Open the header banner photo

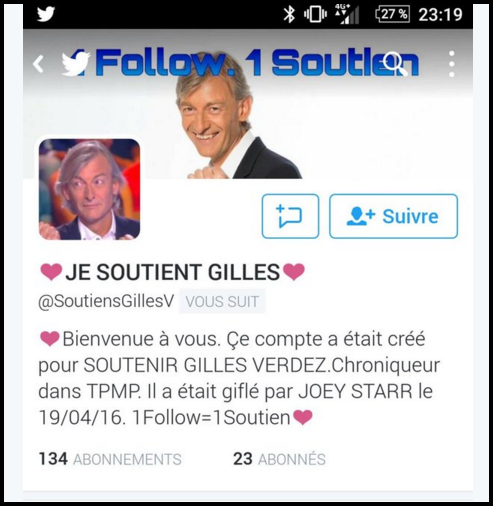coord(248,104)
